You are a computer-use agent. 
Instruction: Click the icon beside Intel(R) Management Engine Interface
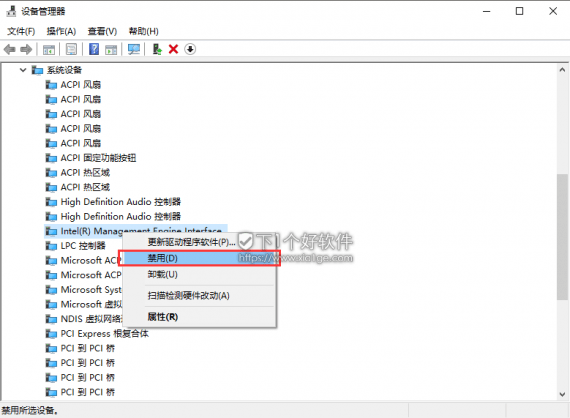[51, 231]
